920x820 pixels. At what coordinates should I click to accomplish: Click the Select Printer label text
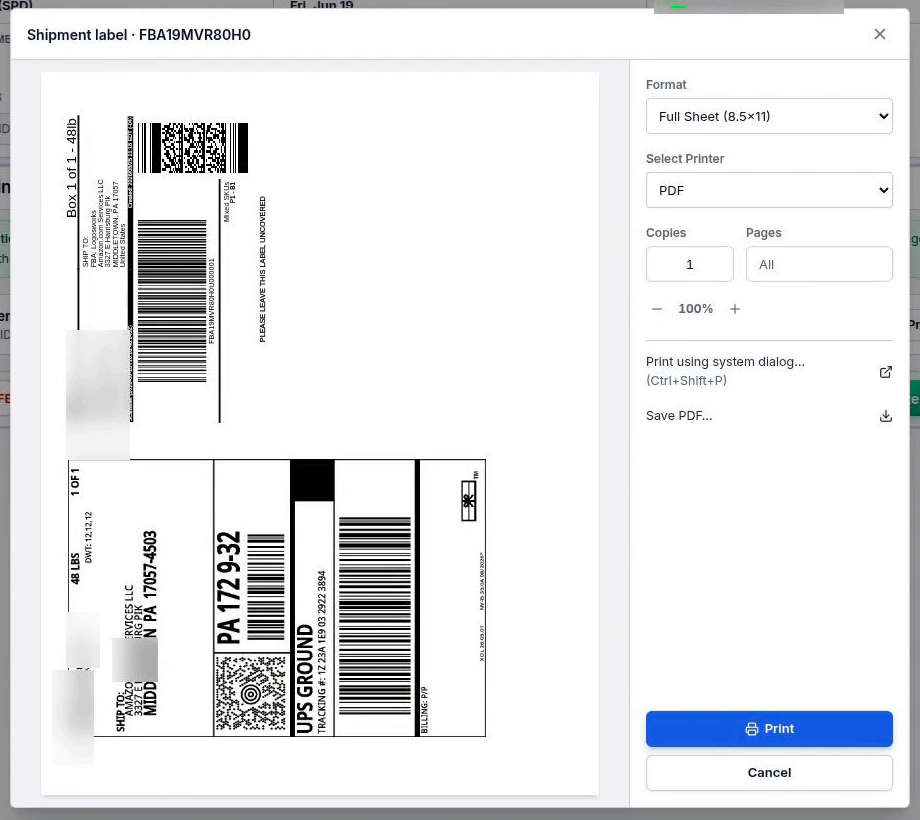pyautogui.click(x=685, y=158)
